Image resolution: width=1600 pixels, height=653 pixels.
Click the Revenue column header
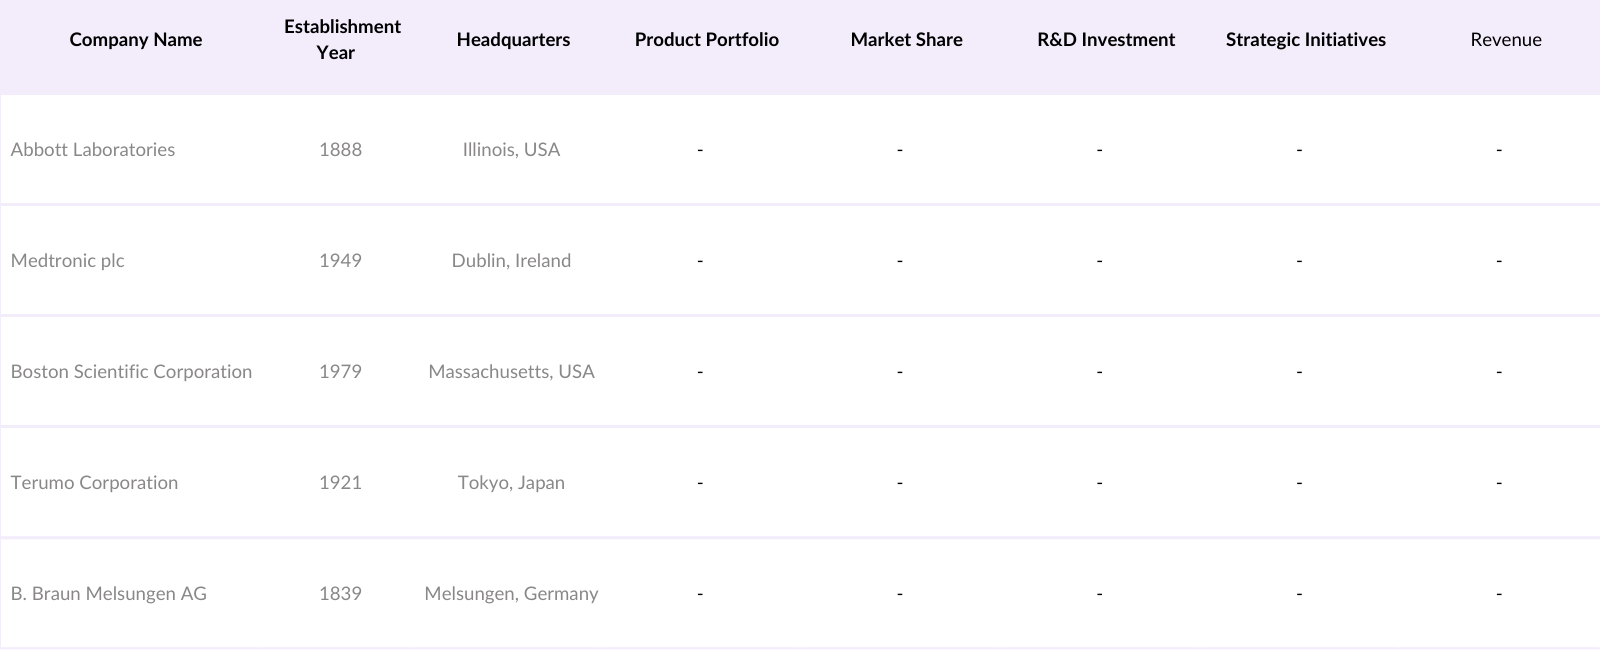coord(1506,40)
